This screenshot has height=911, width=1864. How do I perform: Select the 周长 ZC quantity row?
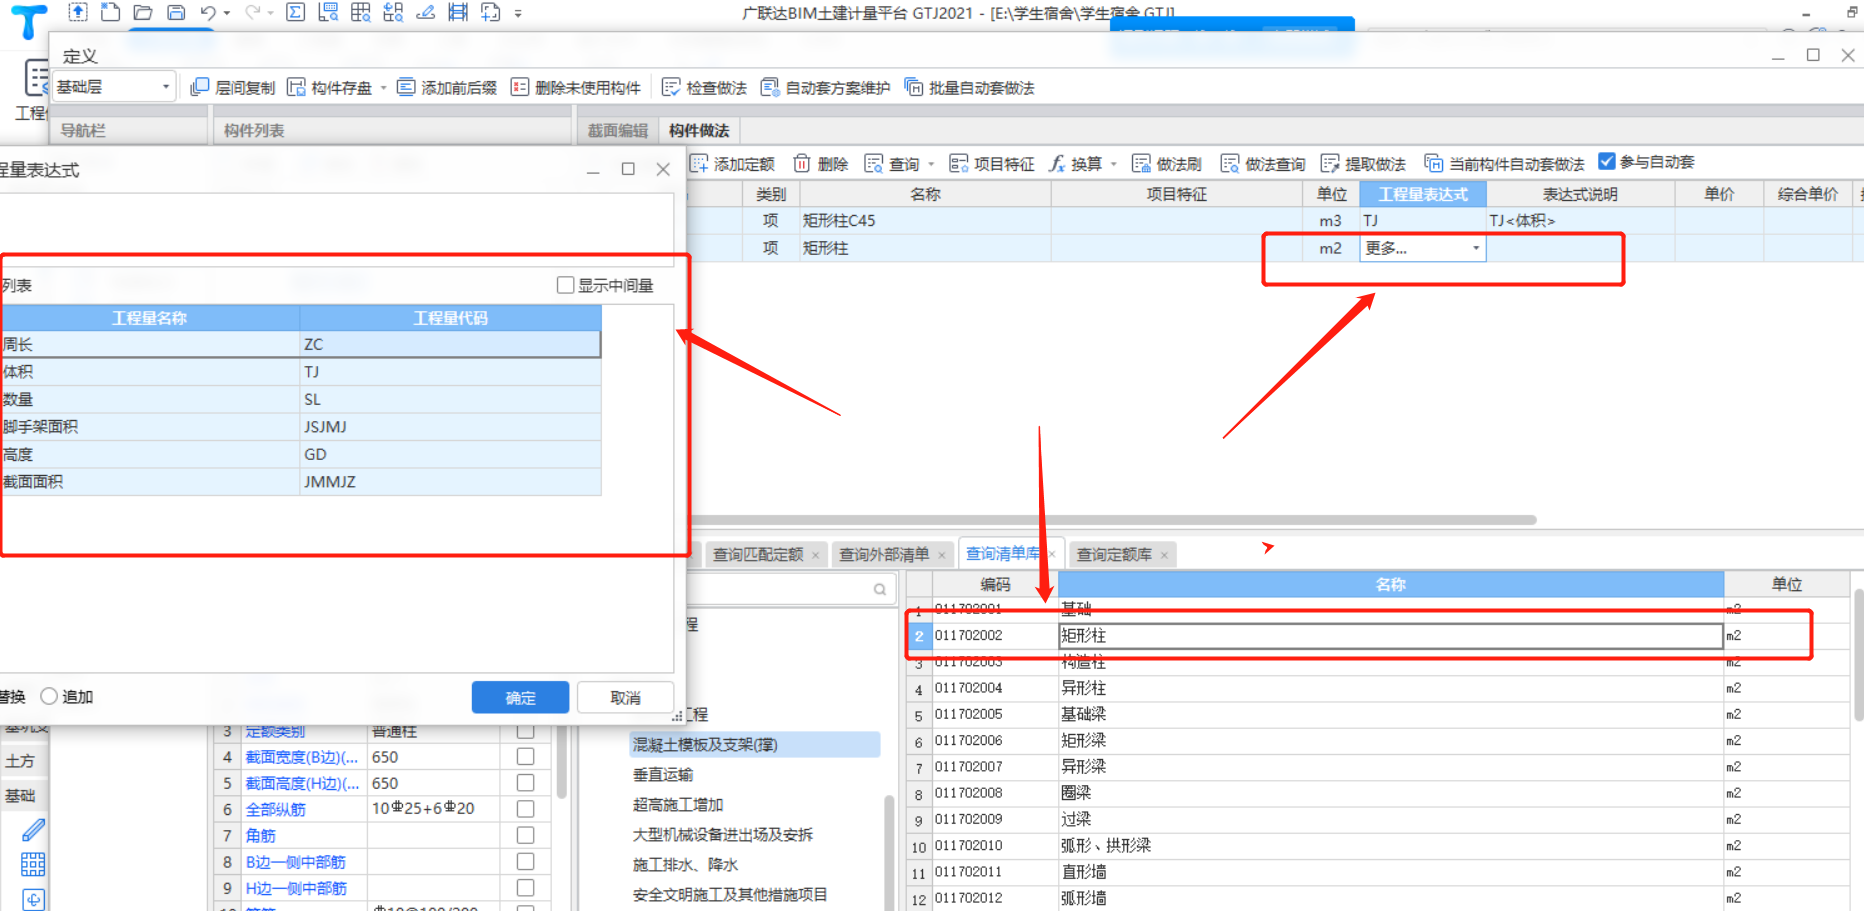coord(300,344)
